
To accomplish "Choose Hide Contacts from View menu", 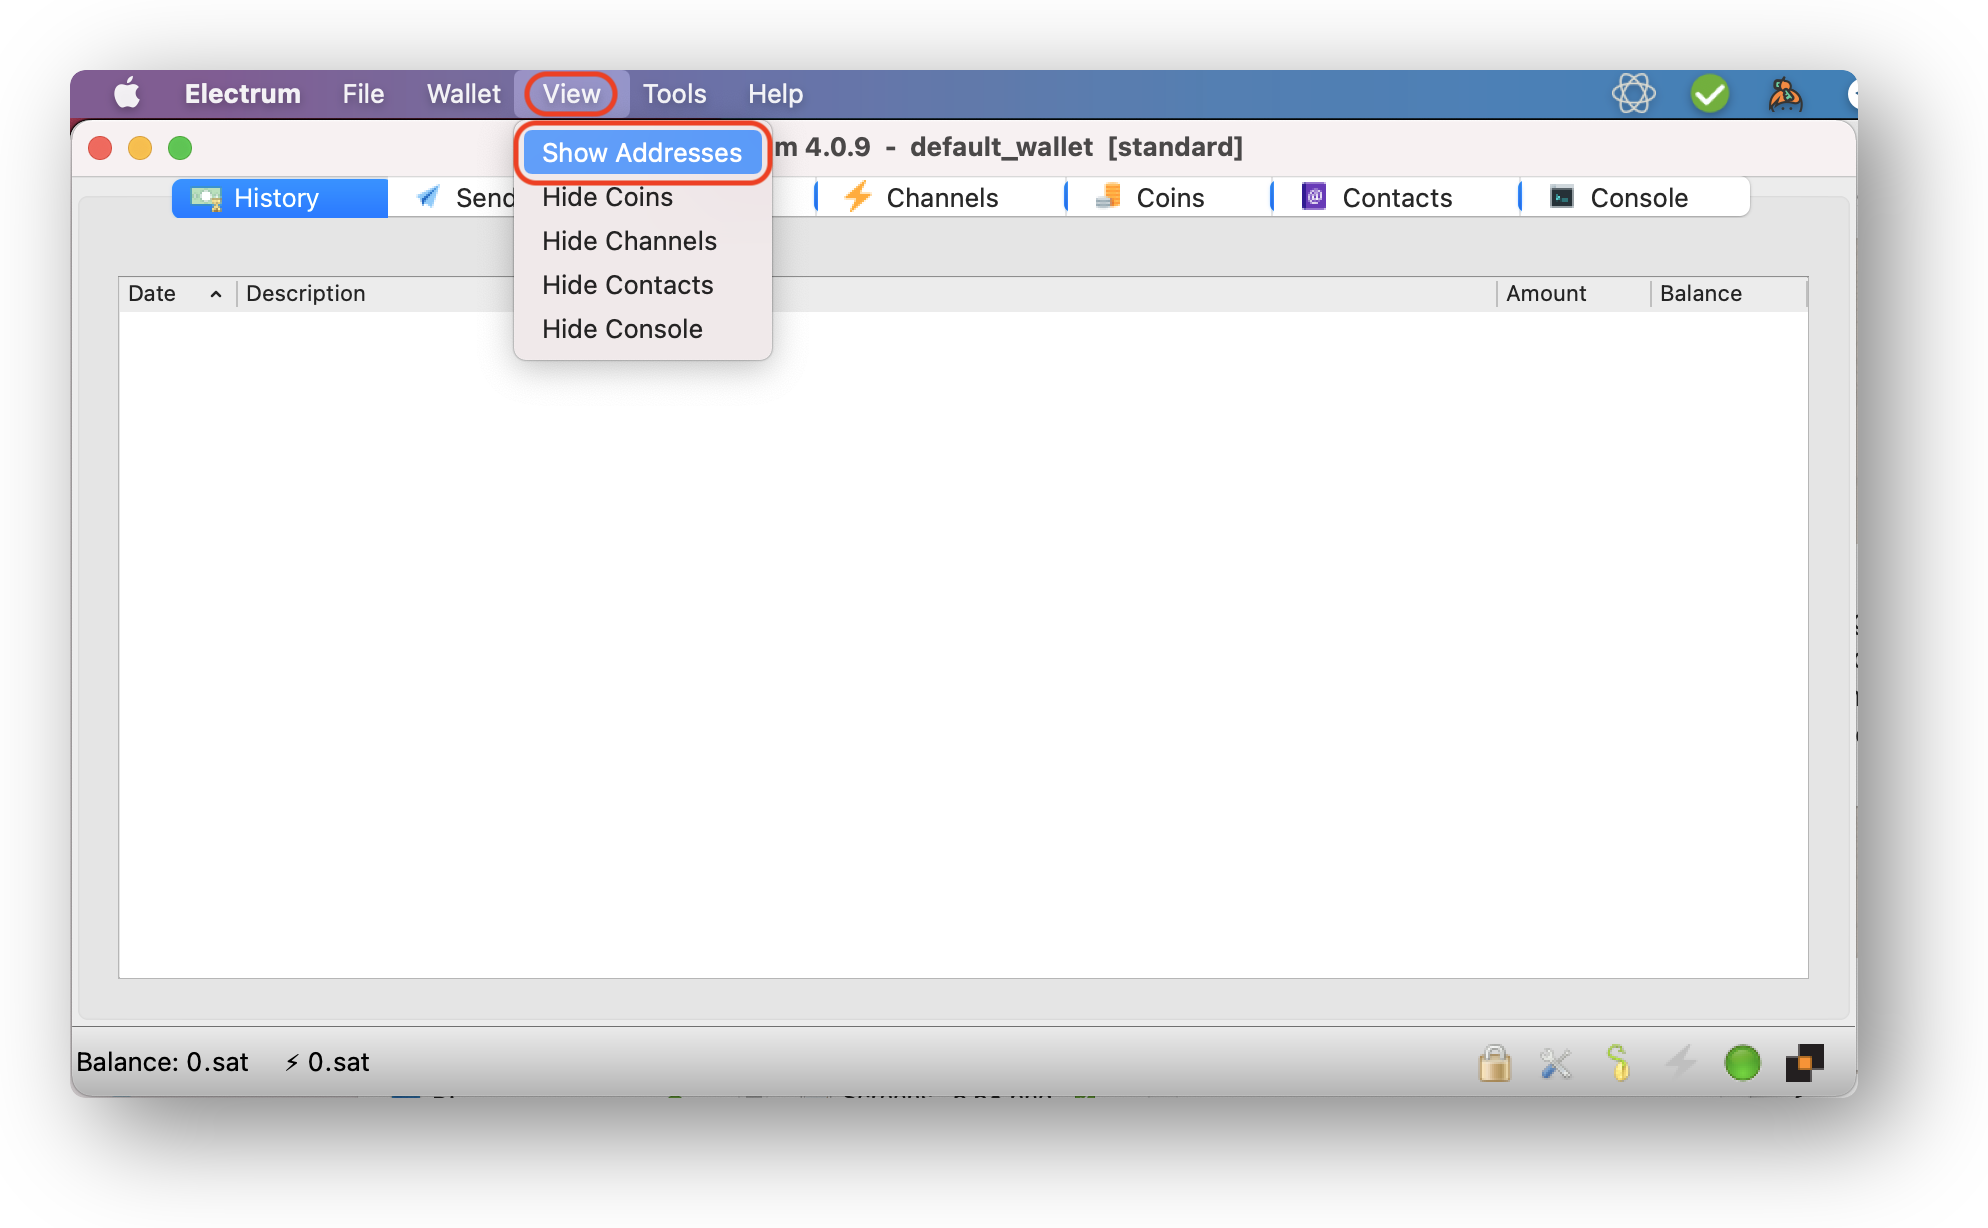I will 642,285.
